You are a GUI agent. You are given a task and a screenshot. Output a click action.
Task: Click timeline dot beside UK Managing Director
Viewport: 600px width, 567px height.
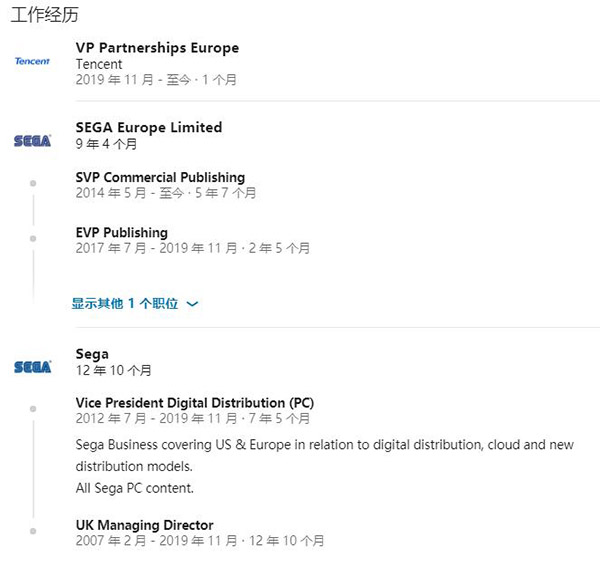(x=33, y=531)
